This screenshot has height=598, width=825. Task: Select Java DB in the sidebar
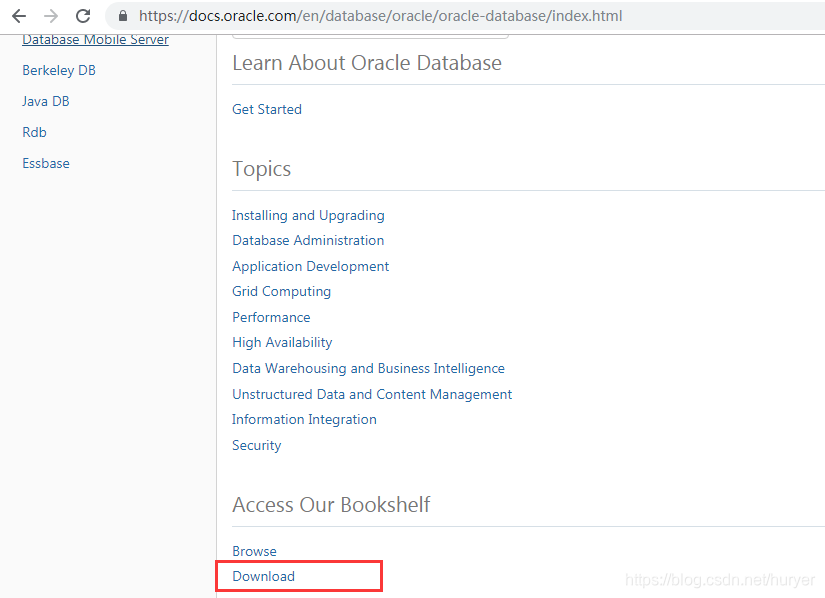(46, 101)
